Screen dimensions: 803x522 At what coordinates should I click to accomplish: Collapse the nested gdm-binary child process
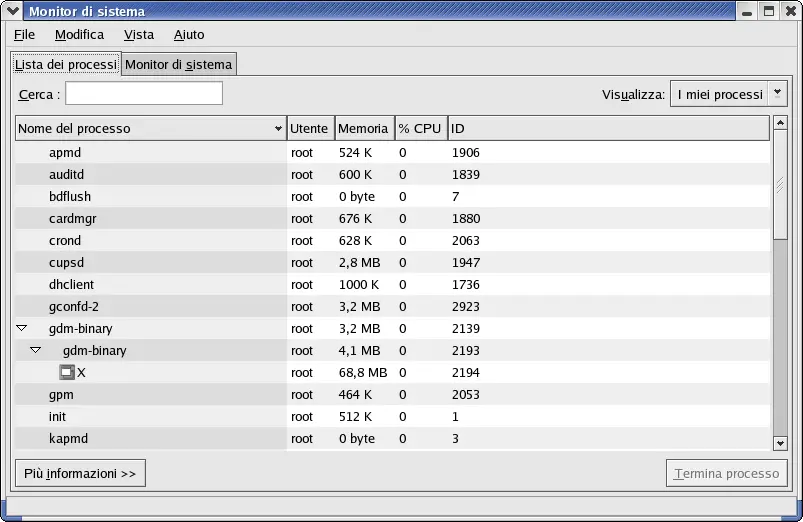pos(35,350)
